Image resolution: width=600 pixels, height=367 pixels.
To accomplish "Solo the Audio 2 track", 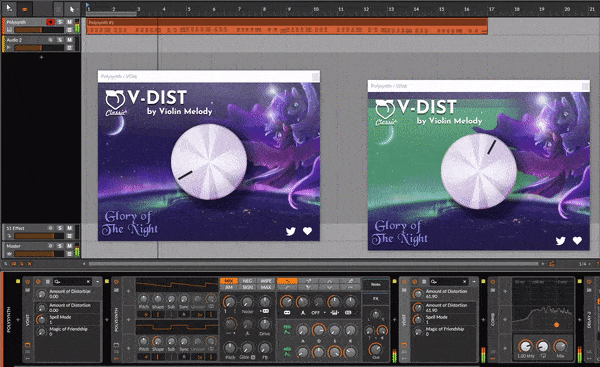I will point(60,40).
